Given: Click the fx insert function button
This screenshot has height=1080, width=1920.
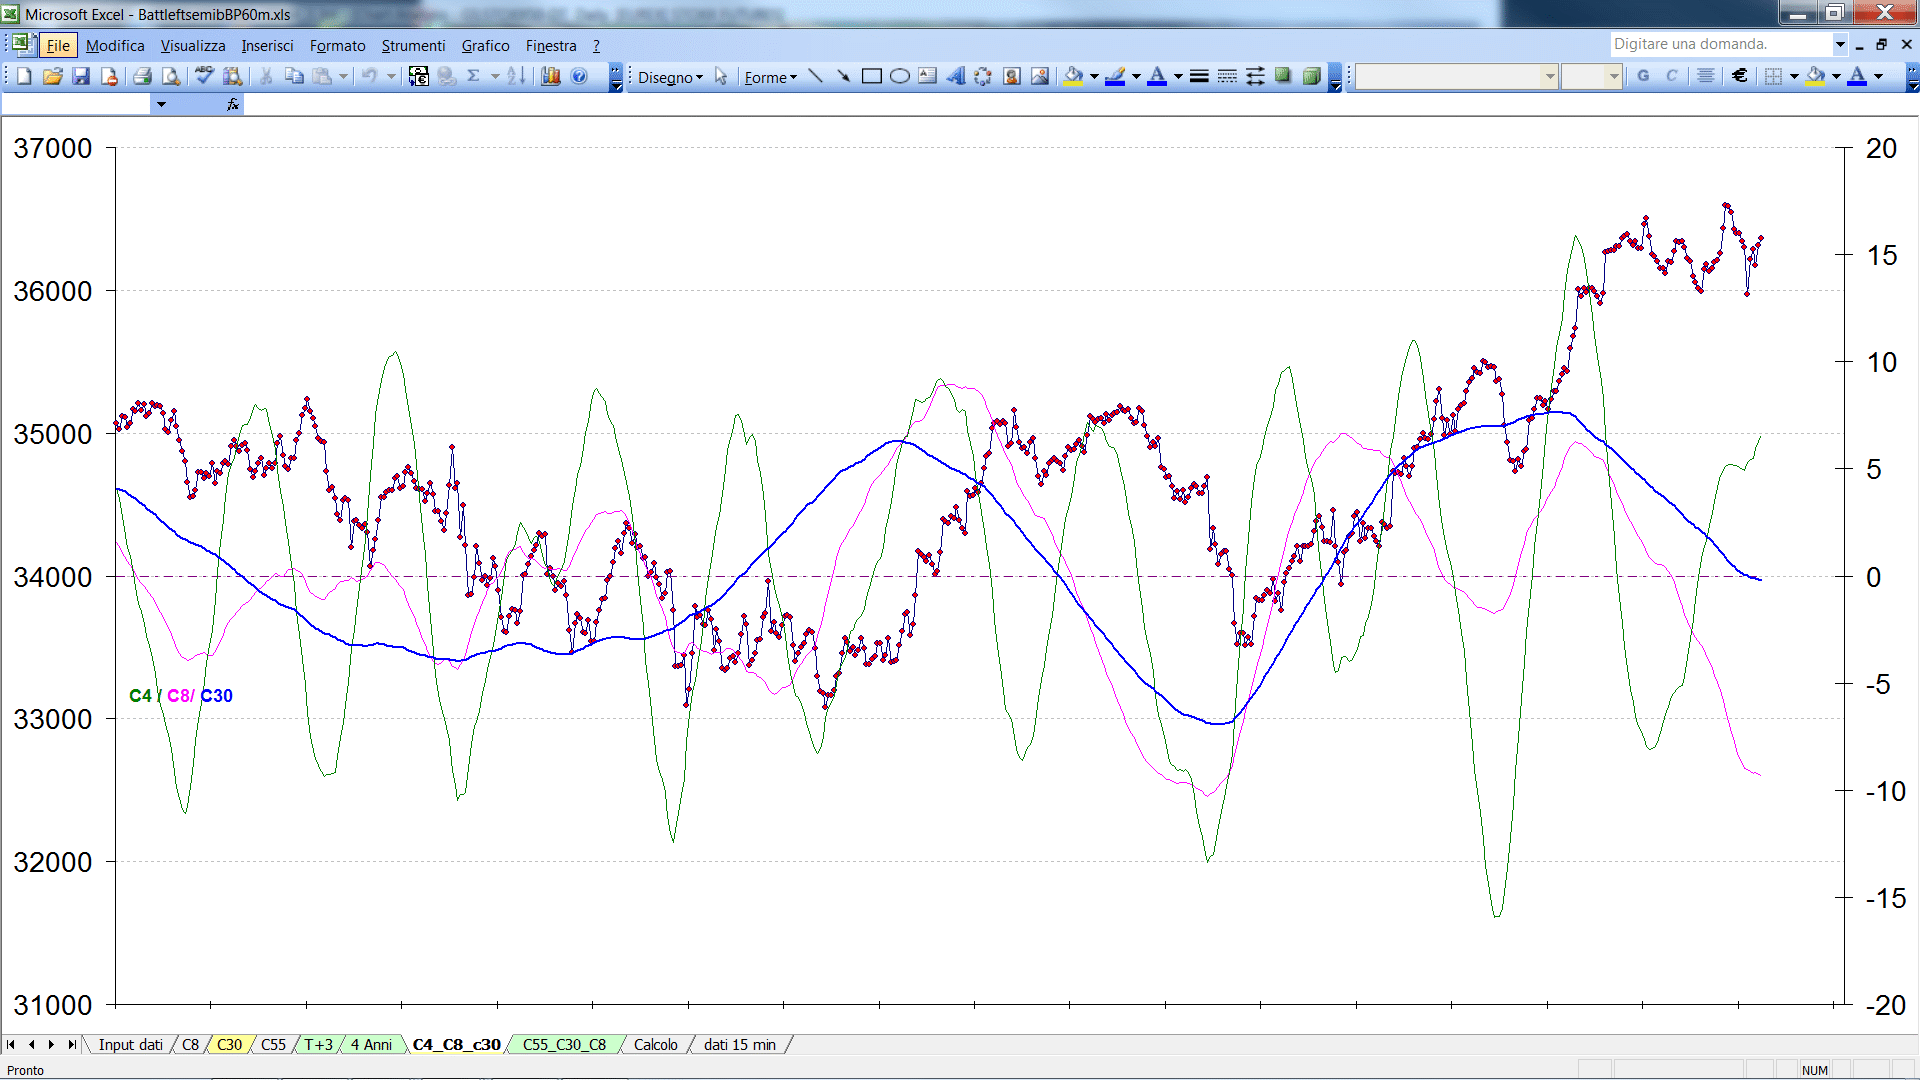Looking at the screenshot, I should pos(232,104).
